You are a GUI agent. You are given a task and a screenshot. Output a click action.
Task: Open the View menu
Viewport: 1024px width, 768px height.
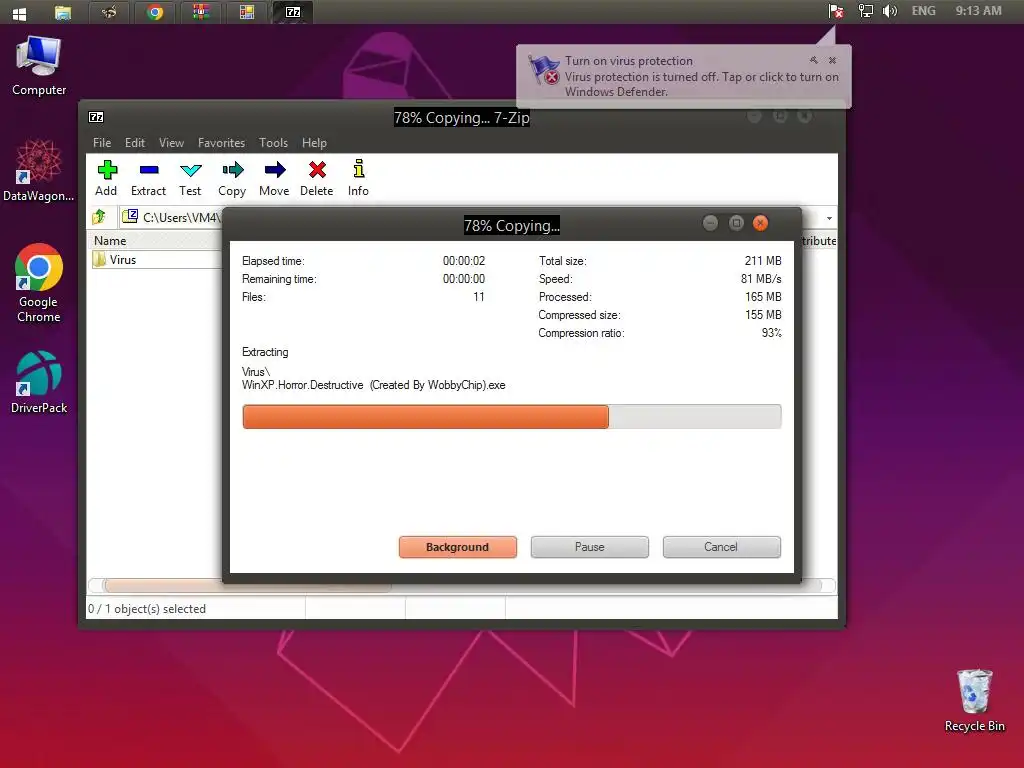(x=171, y=142)
